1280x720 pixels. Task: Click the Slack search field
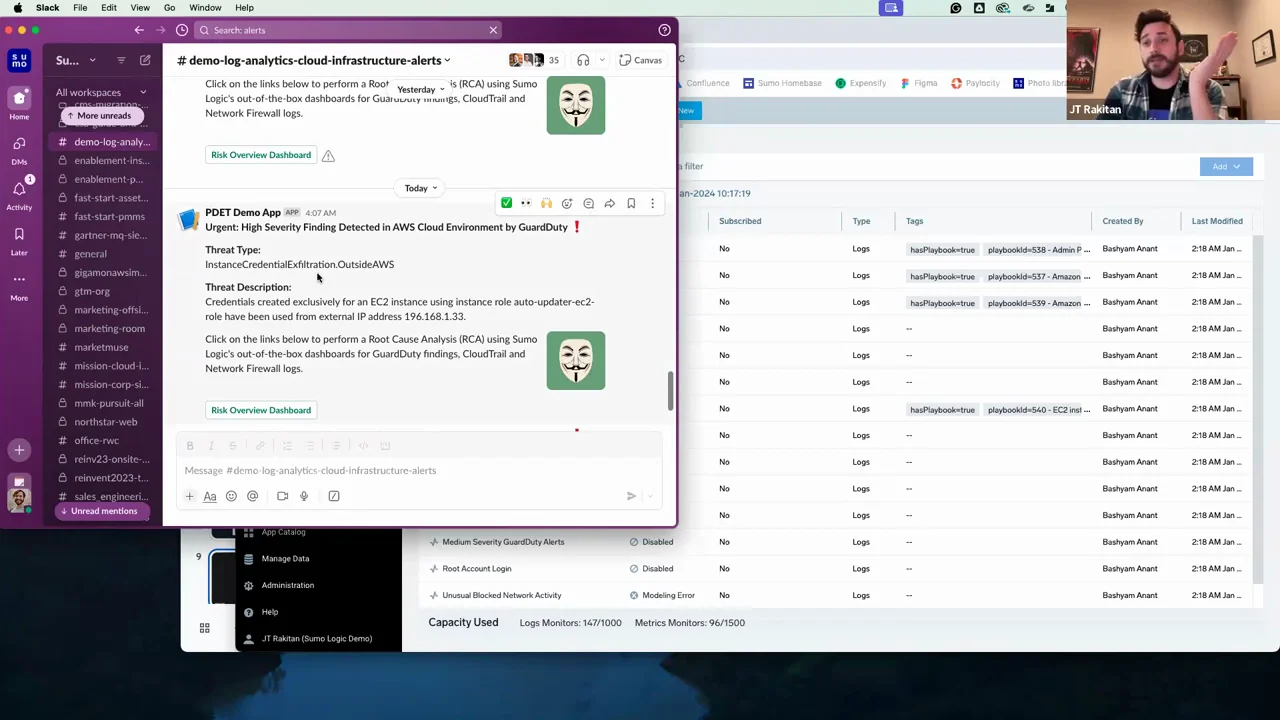[x=347, y=30]
